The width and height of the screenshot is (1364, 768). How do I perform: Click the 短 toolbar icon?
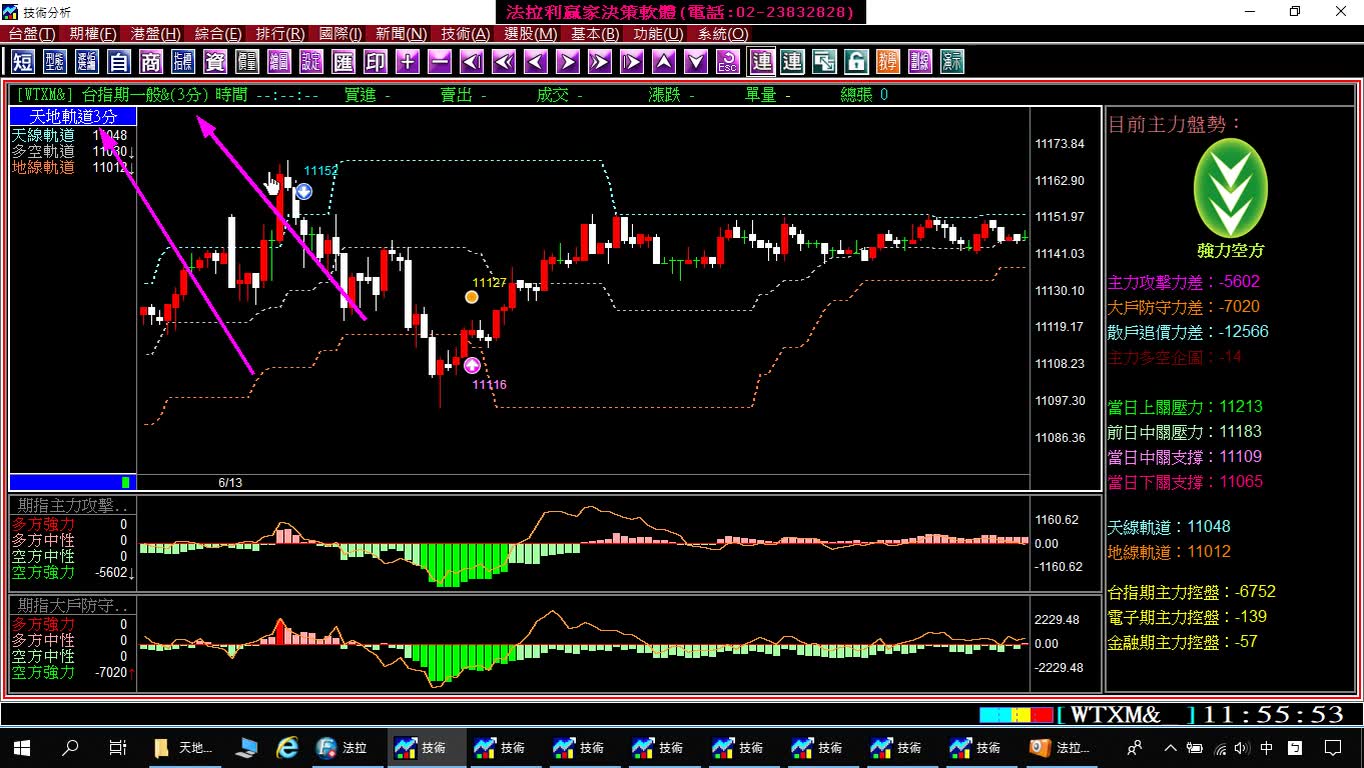[x=23, y=62]
